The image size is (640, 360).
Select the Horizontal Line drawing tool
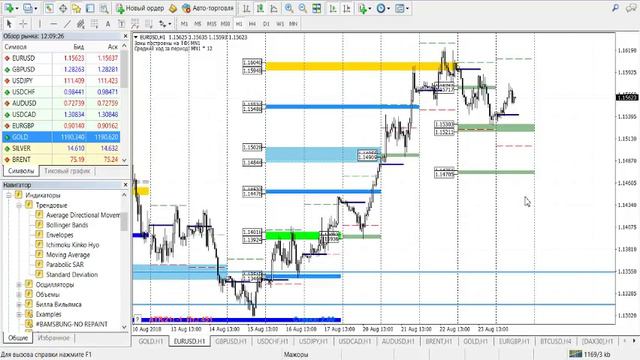pos(53,24)
